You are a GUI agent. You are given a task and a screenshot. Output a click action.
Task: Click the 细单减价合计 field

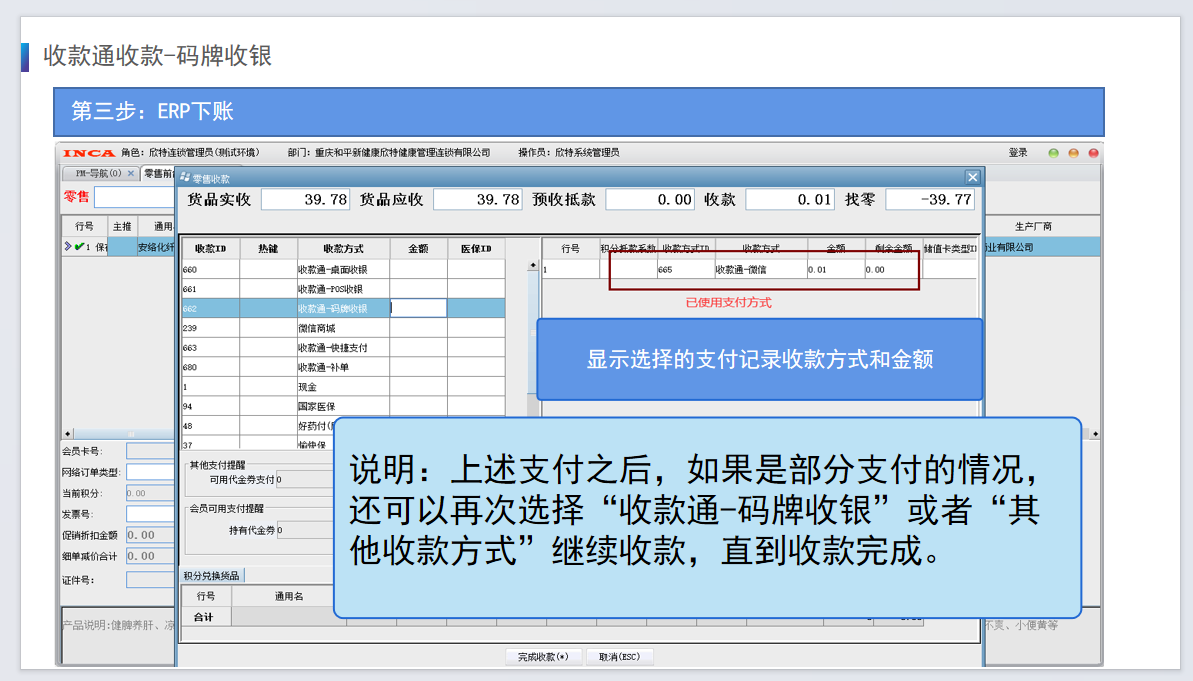click(150, 556)
